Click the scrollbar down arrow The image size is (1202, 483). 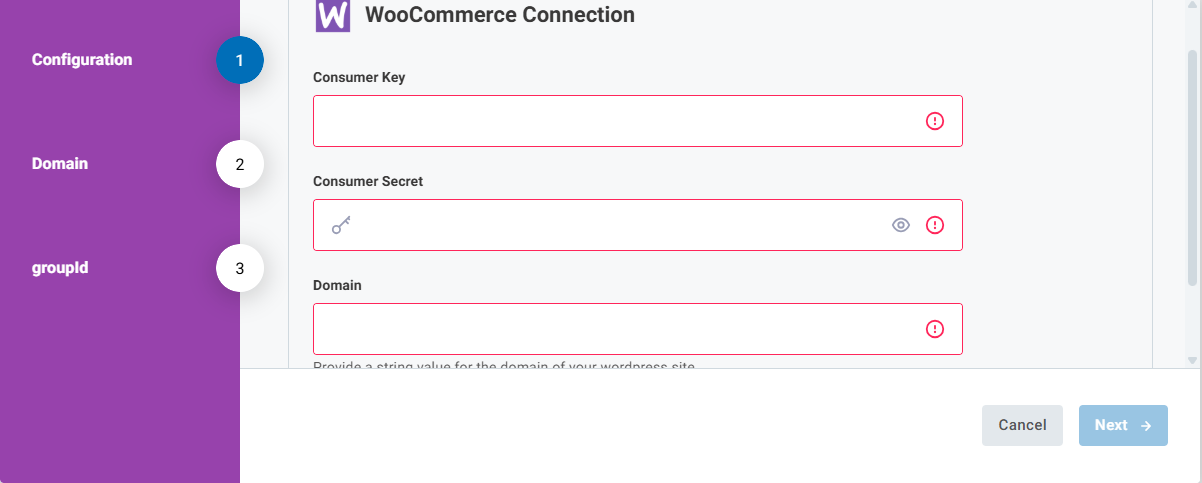pyautogui.click(x=1192, y=359)
